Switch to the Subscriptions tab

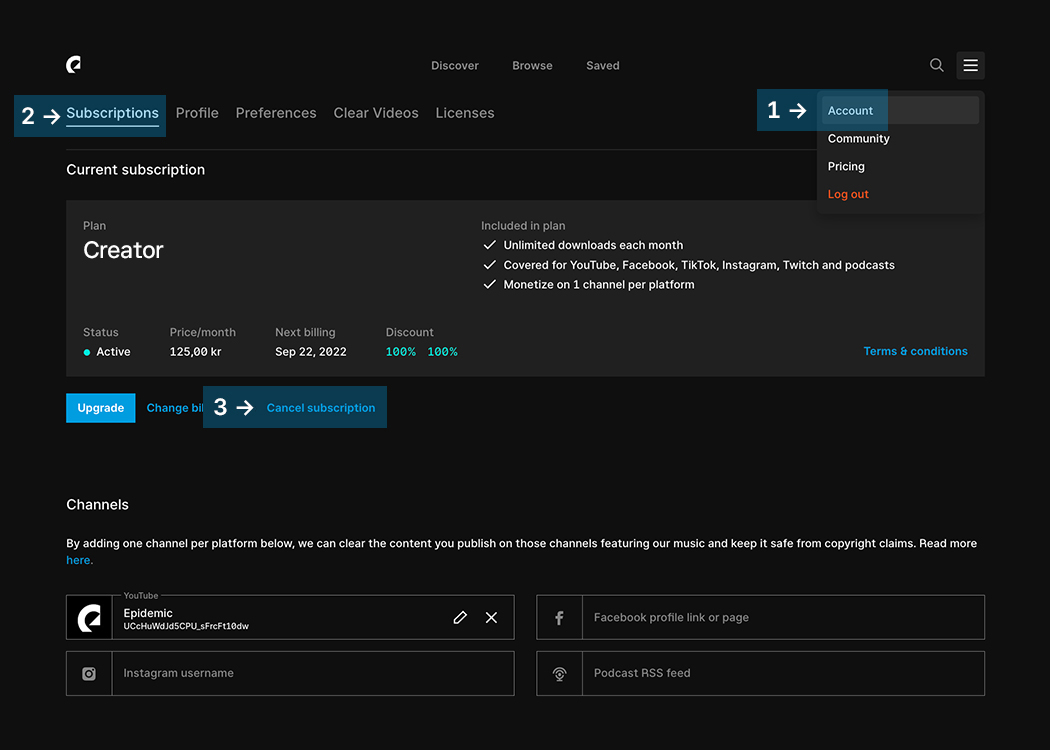pyautogui.click(x=112, y=113)
